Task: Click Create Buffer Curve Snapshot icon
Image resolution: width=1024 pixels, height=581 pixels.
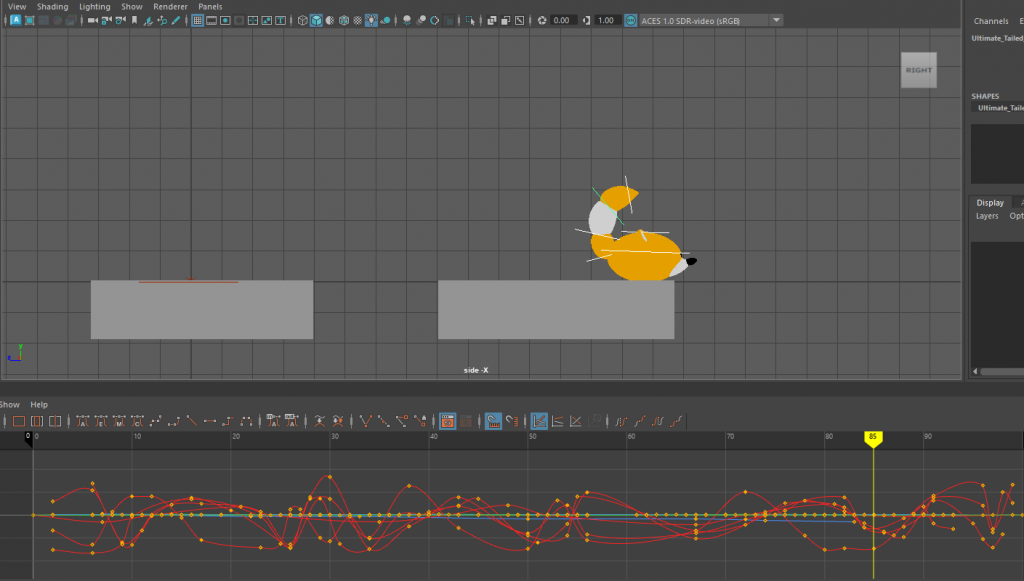Action: tap(319, 421)
